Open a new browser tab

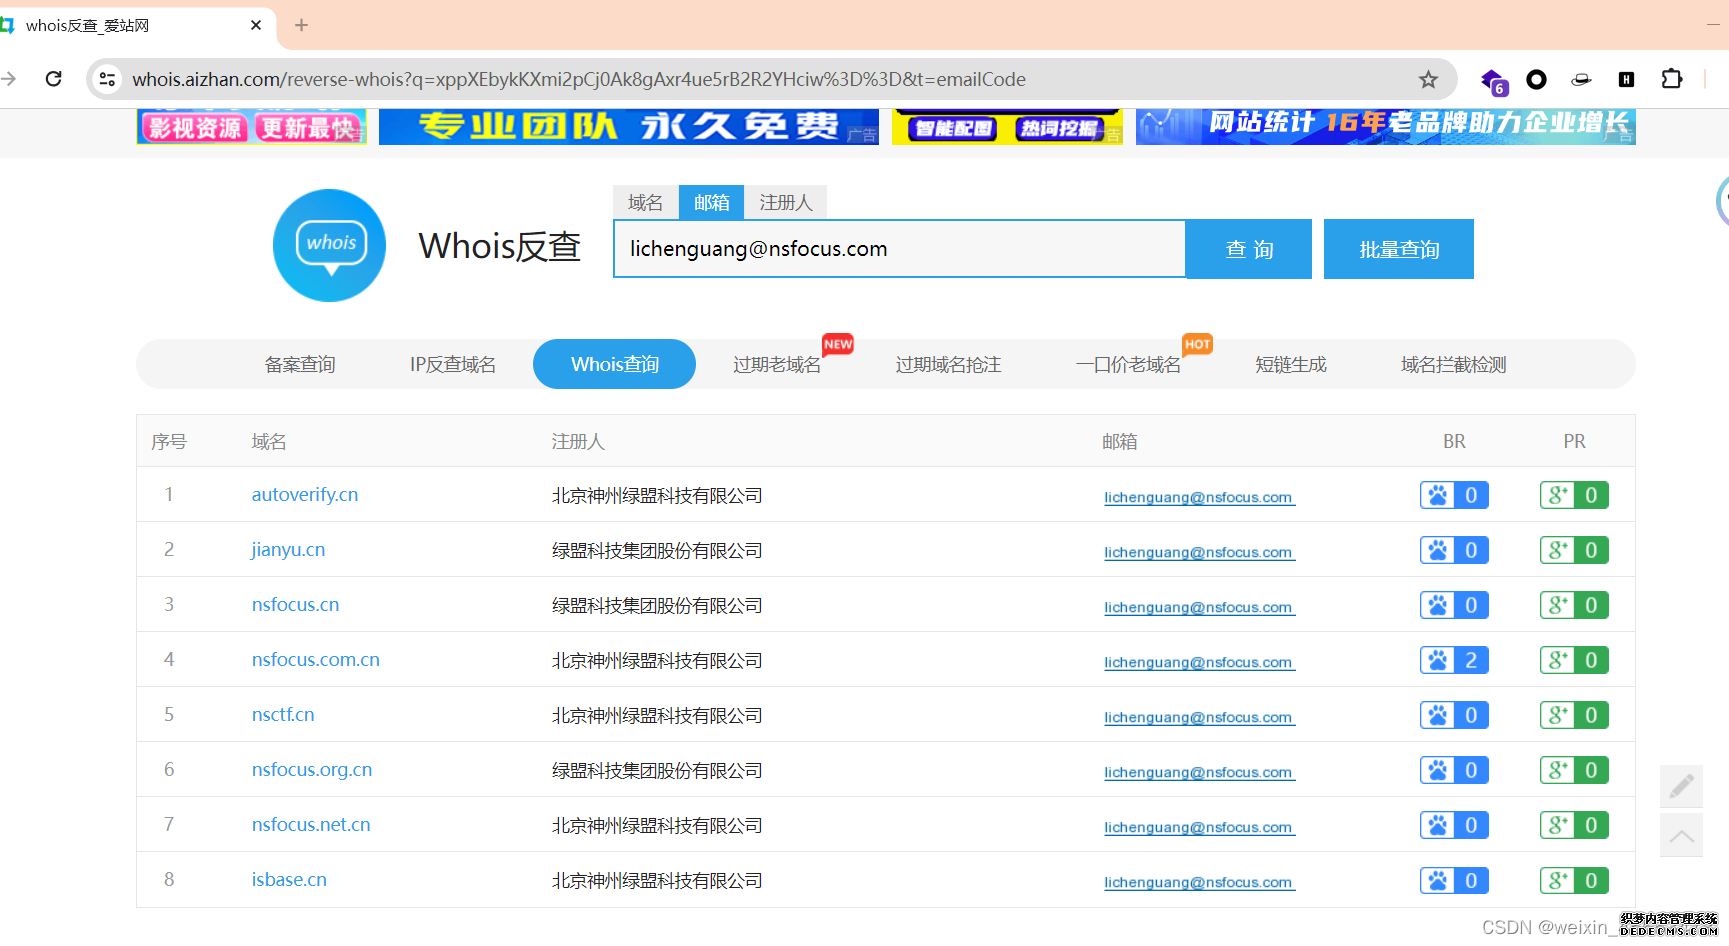(x=301, y=25)
